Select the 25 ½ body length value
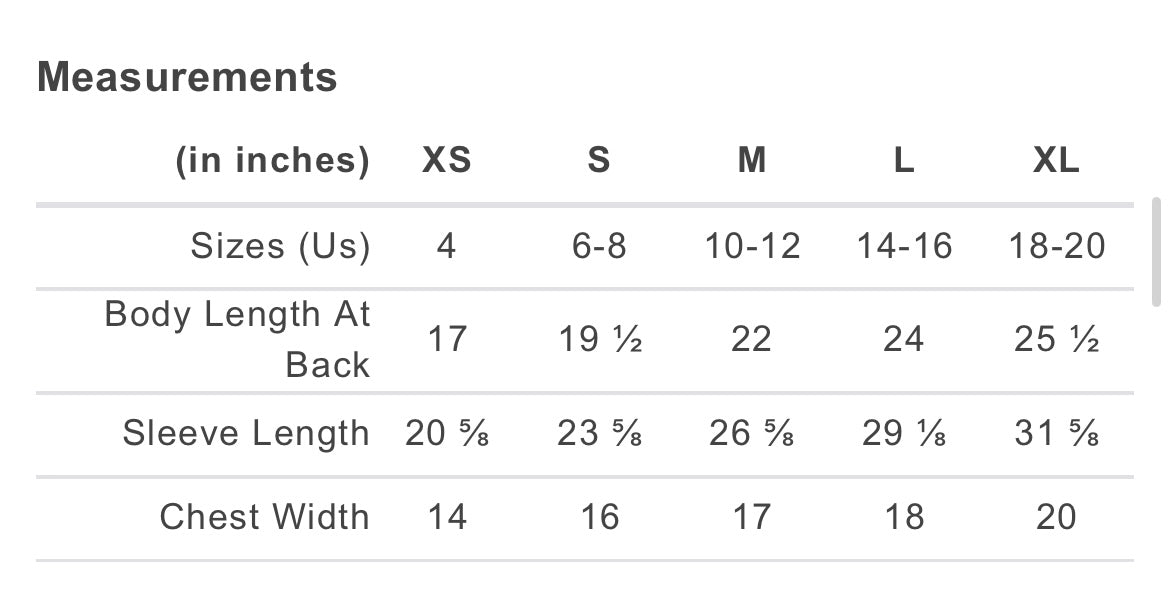 (1057, 340)
